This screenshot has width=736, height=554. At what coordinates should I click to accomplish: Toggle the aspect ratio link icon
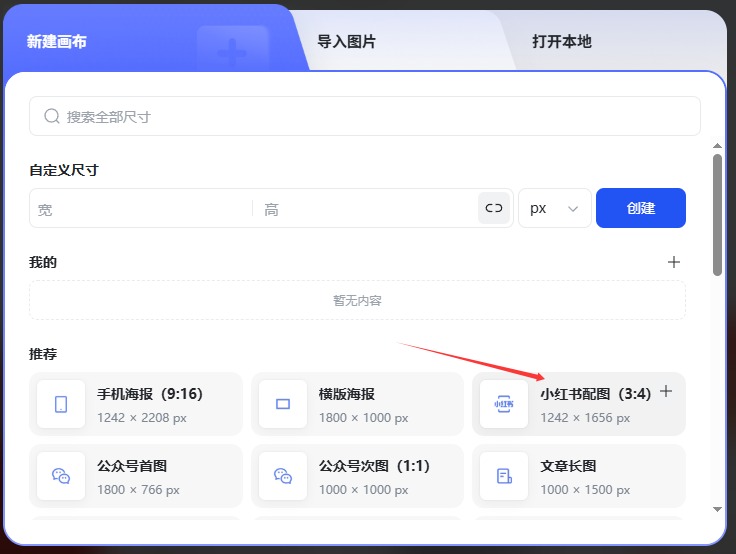coord(494,208)
